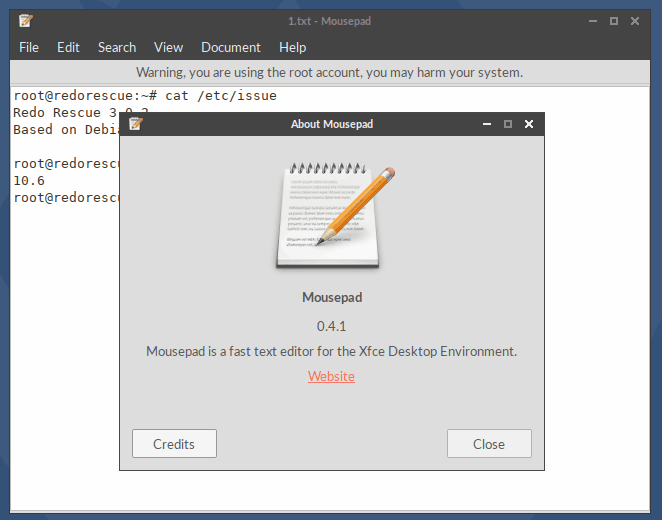
Task: Close About Mousepad via title bar X
Action: tap(529, 124)
